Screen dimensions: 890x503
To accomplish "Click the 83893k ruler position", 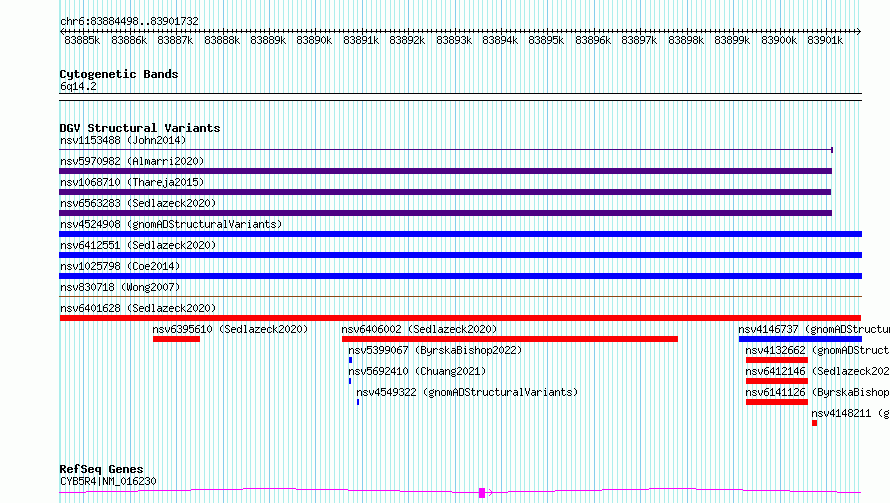I will click(454, 40).
